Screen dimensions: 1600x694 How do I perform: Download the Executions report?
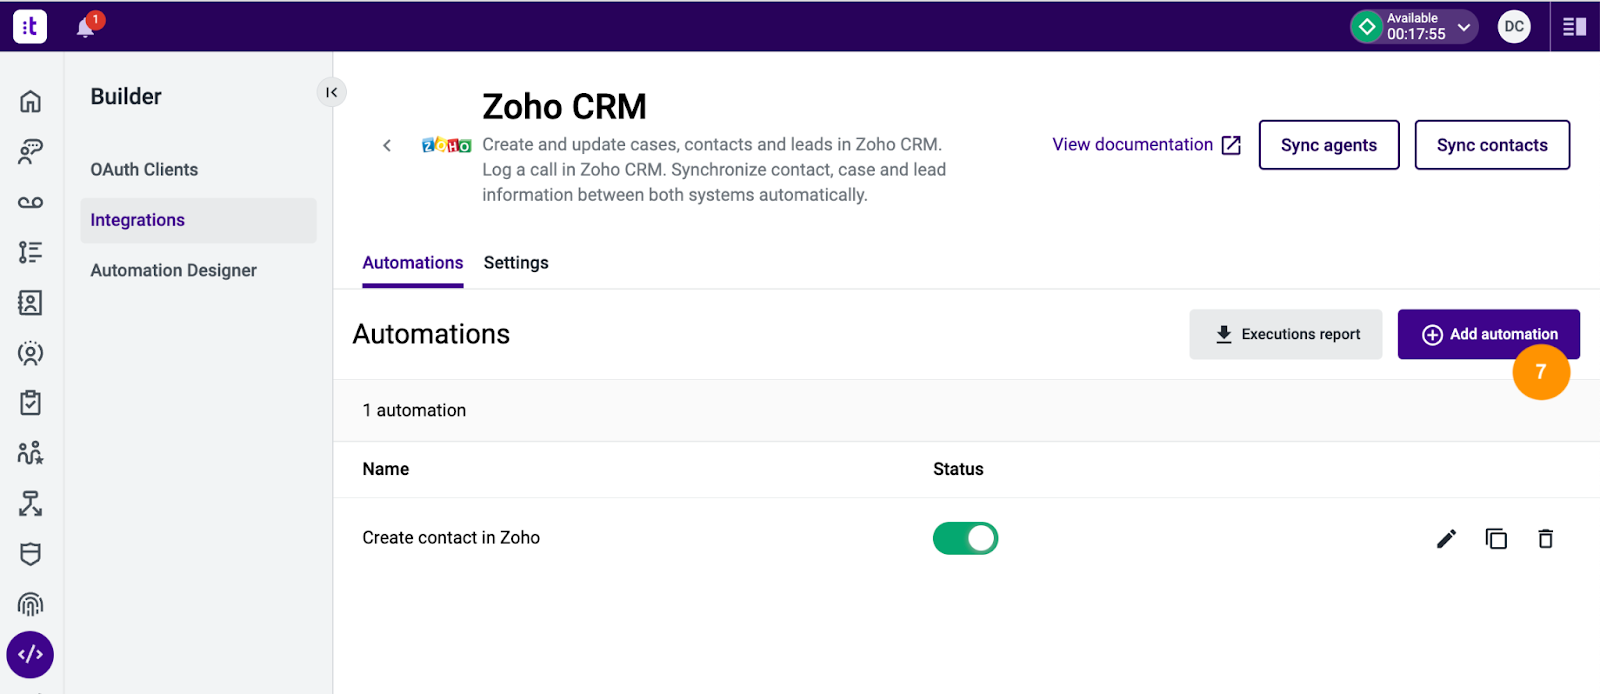coord(1286,334)
